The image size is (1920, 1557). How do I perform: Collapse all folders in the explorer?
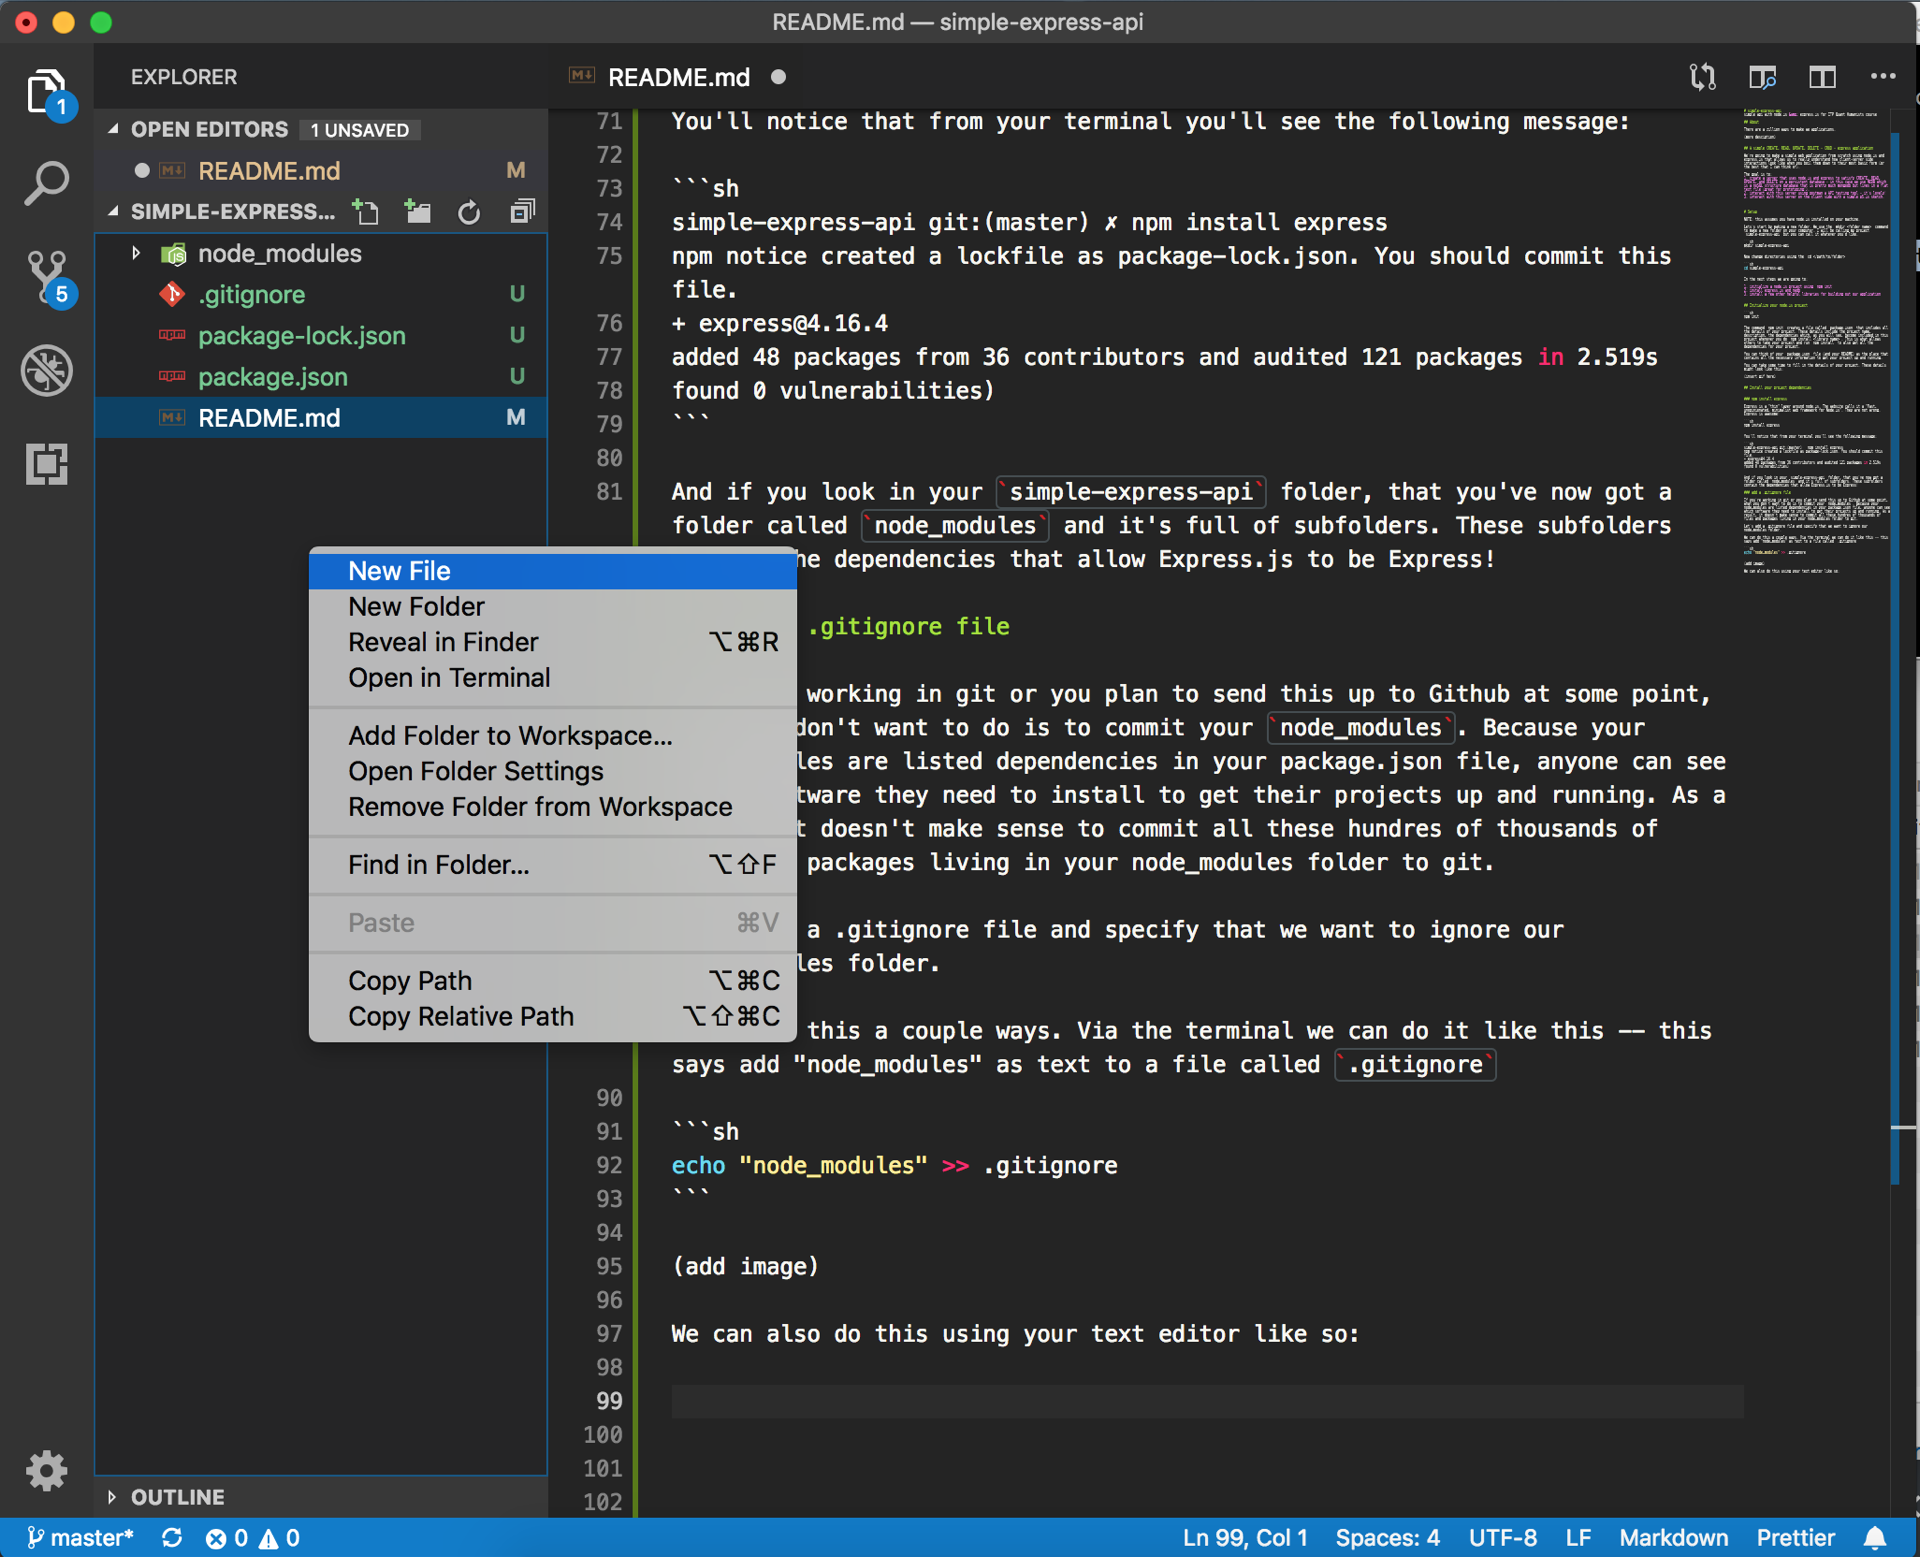click(x=522, y=211)
